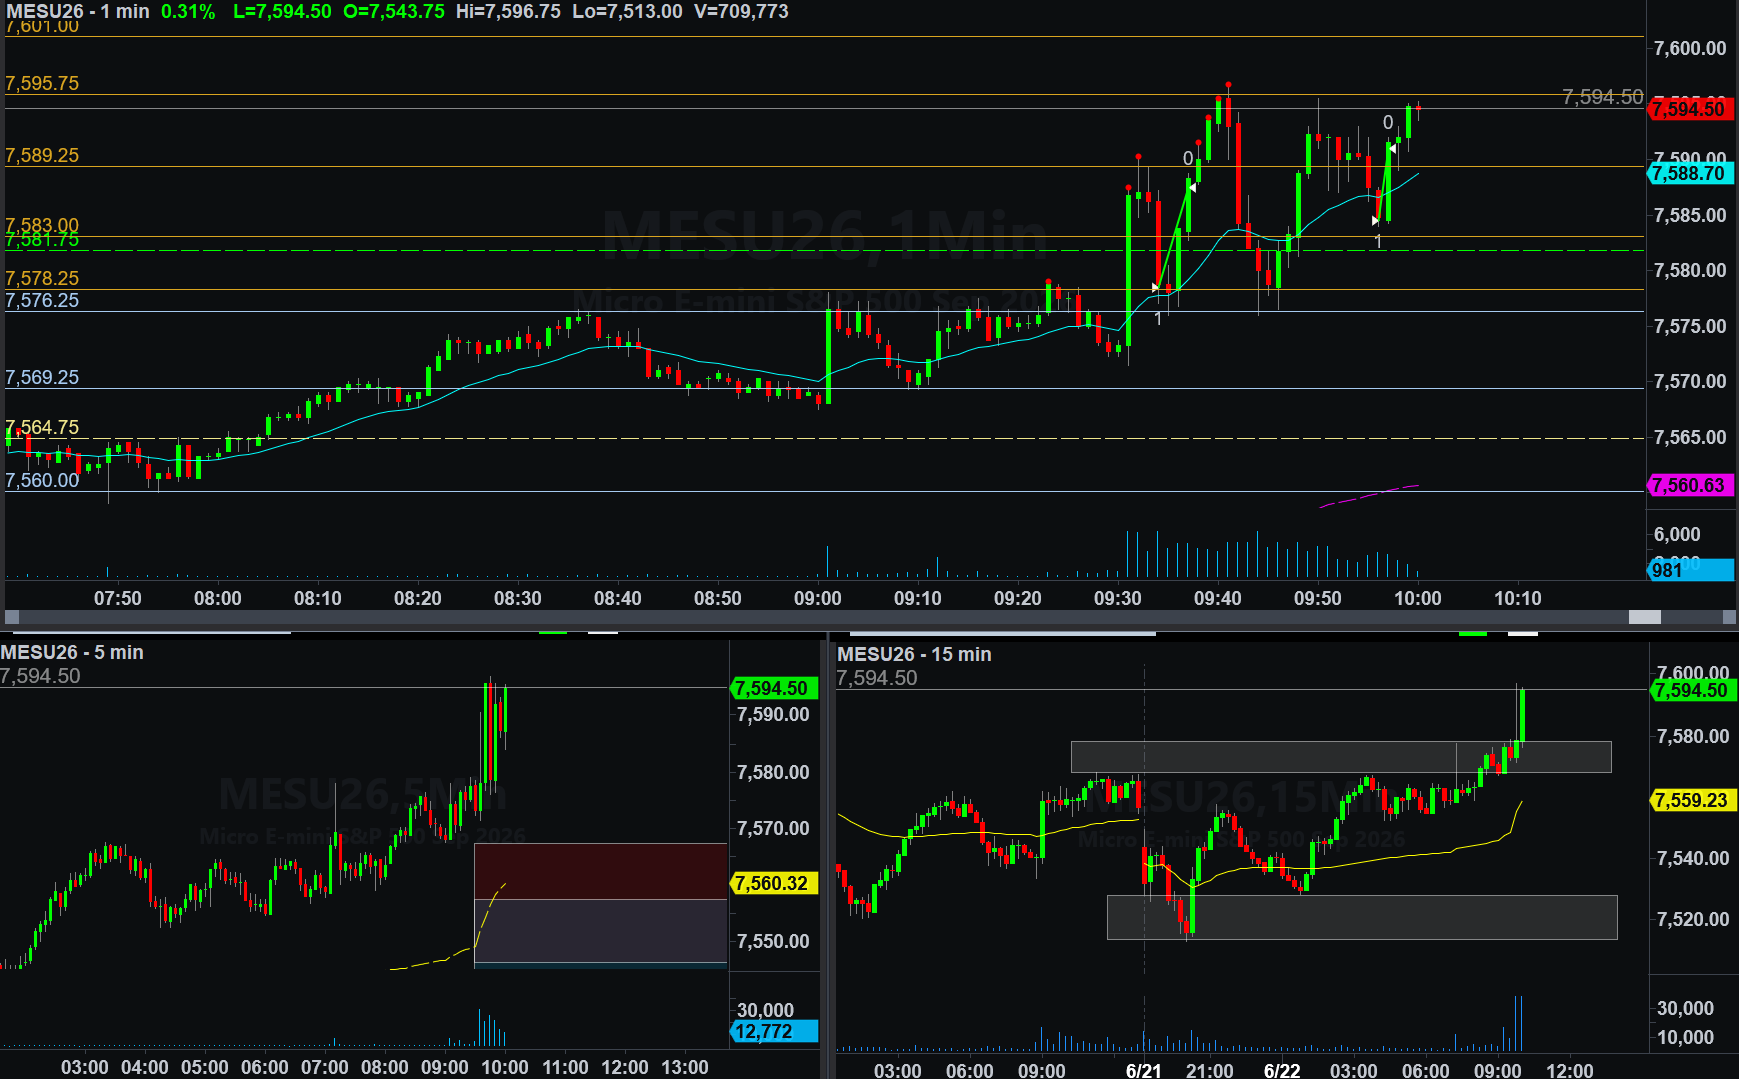Image resolution: width=1739 pixels, height=1079 pixels.
Task: Select the 0.31% change value in header
Action: click(188, 11)
